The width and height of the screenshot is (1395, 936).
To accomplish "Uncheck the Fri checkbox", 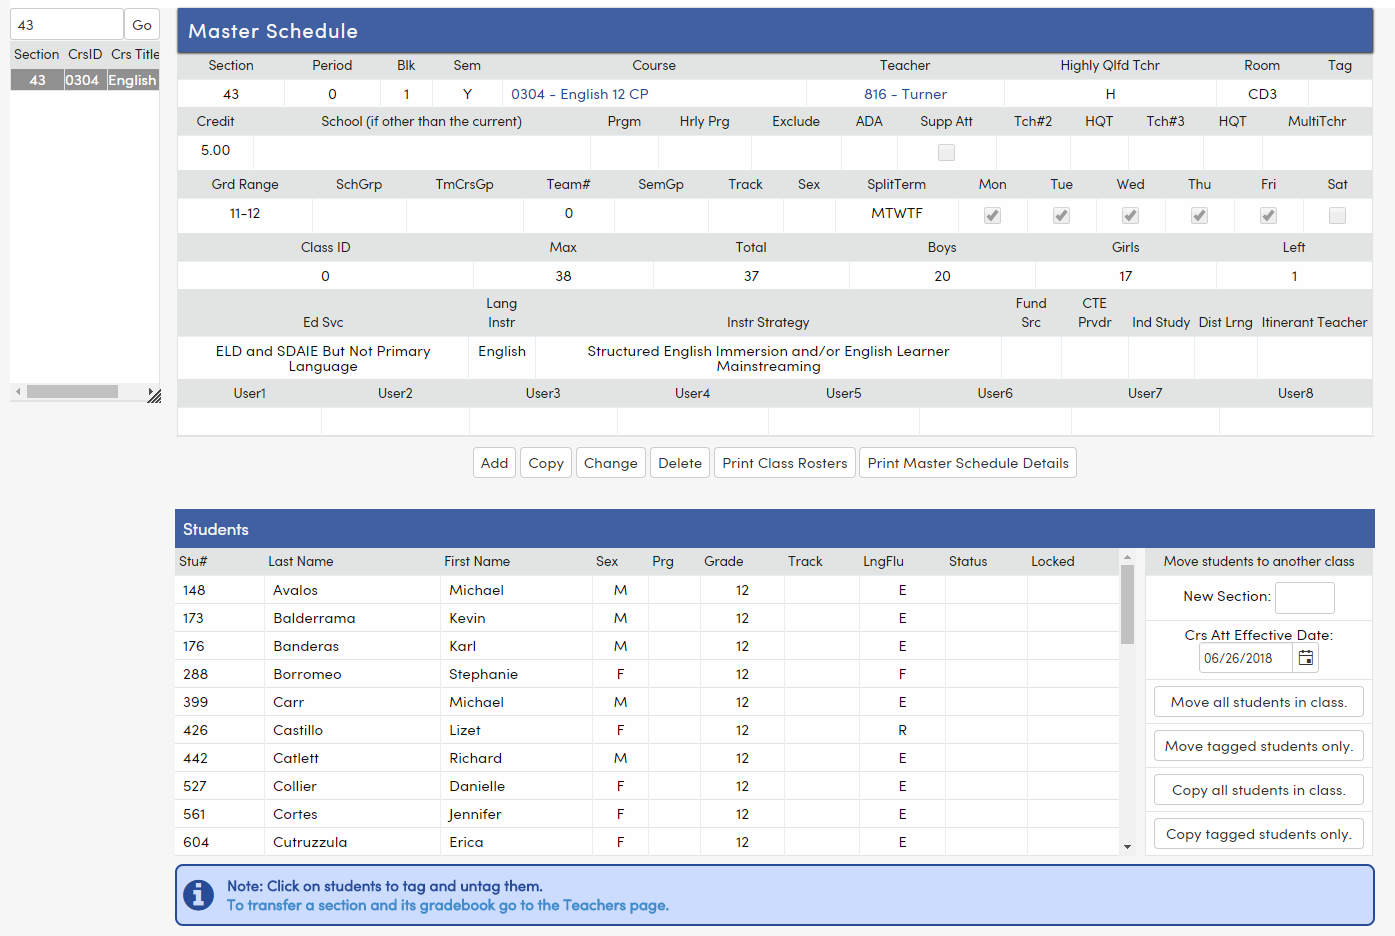I will tap(1268, 215).
